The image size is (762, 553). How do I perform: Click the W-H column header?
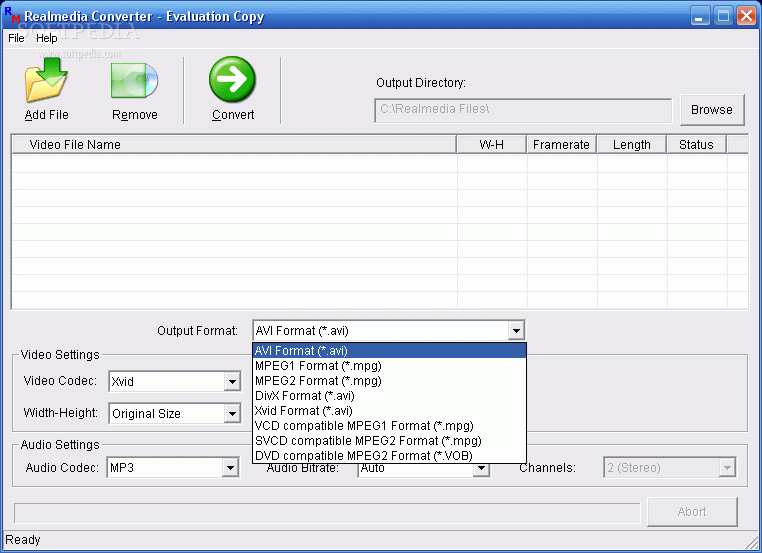(x=491, y=144)
